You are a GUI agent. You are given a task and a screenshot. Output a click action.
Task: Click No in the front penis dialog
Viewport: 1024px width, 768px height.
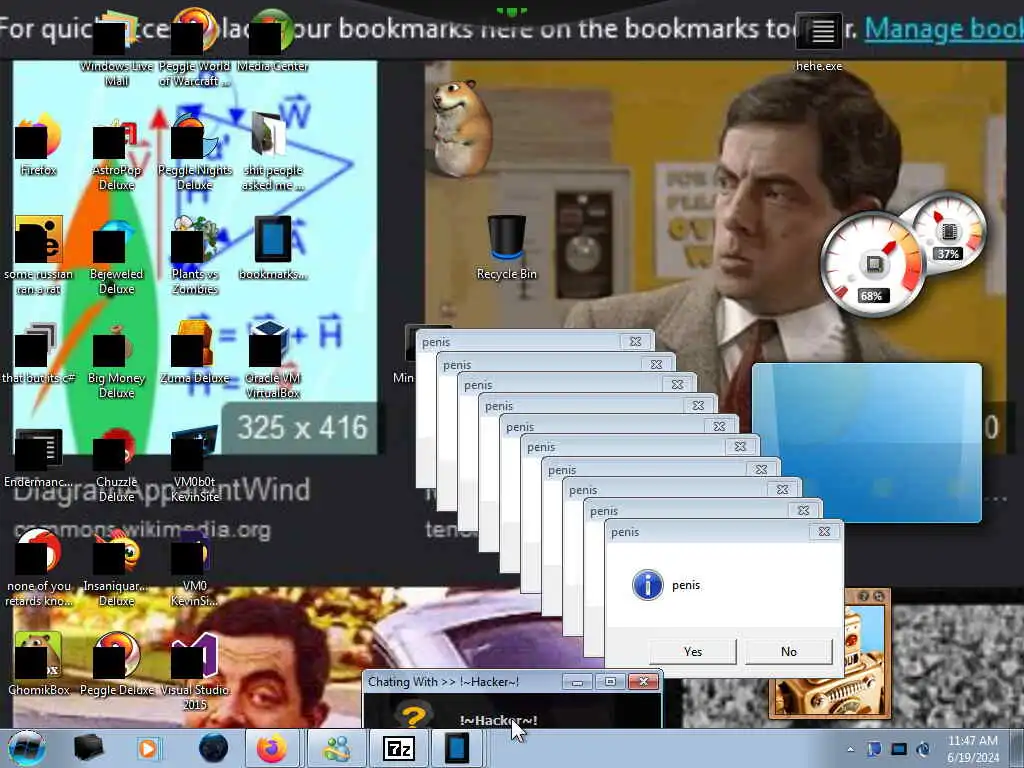(789, 651)
